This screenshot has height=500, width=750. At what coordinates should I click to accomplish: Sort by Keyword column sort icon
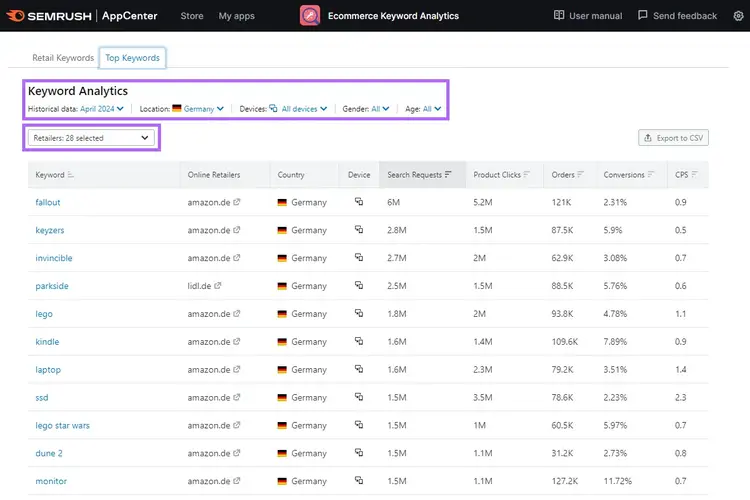click(70, 175)
